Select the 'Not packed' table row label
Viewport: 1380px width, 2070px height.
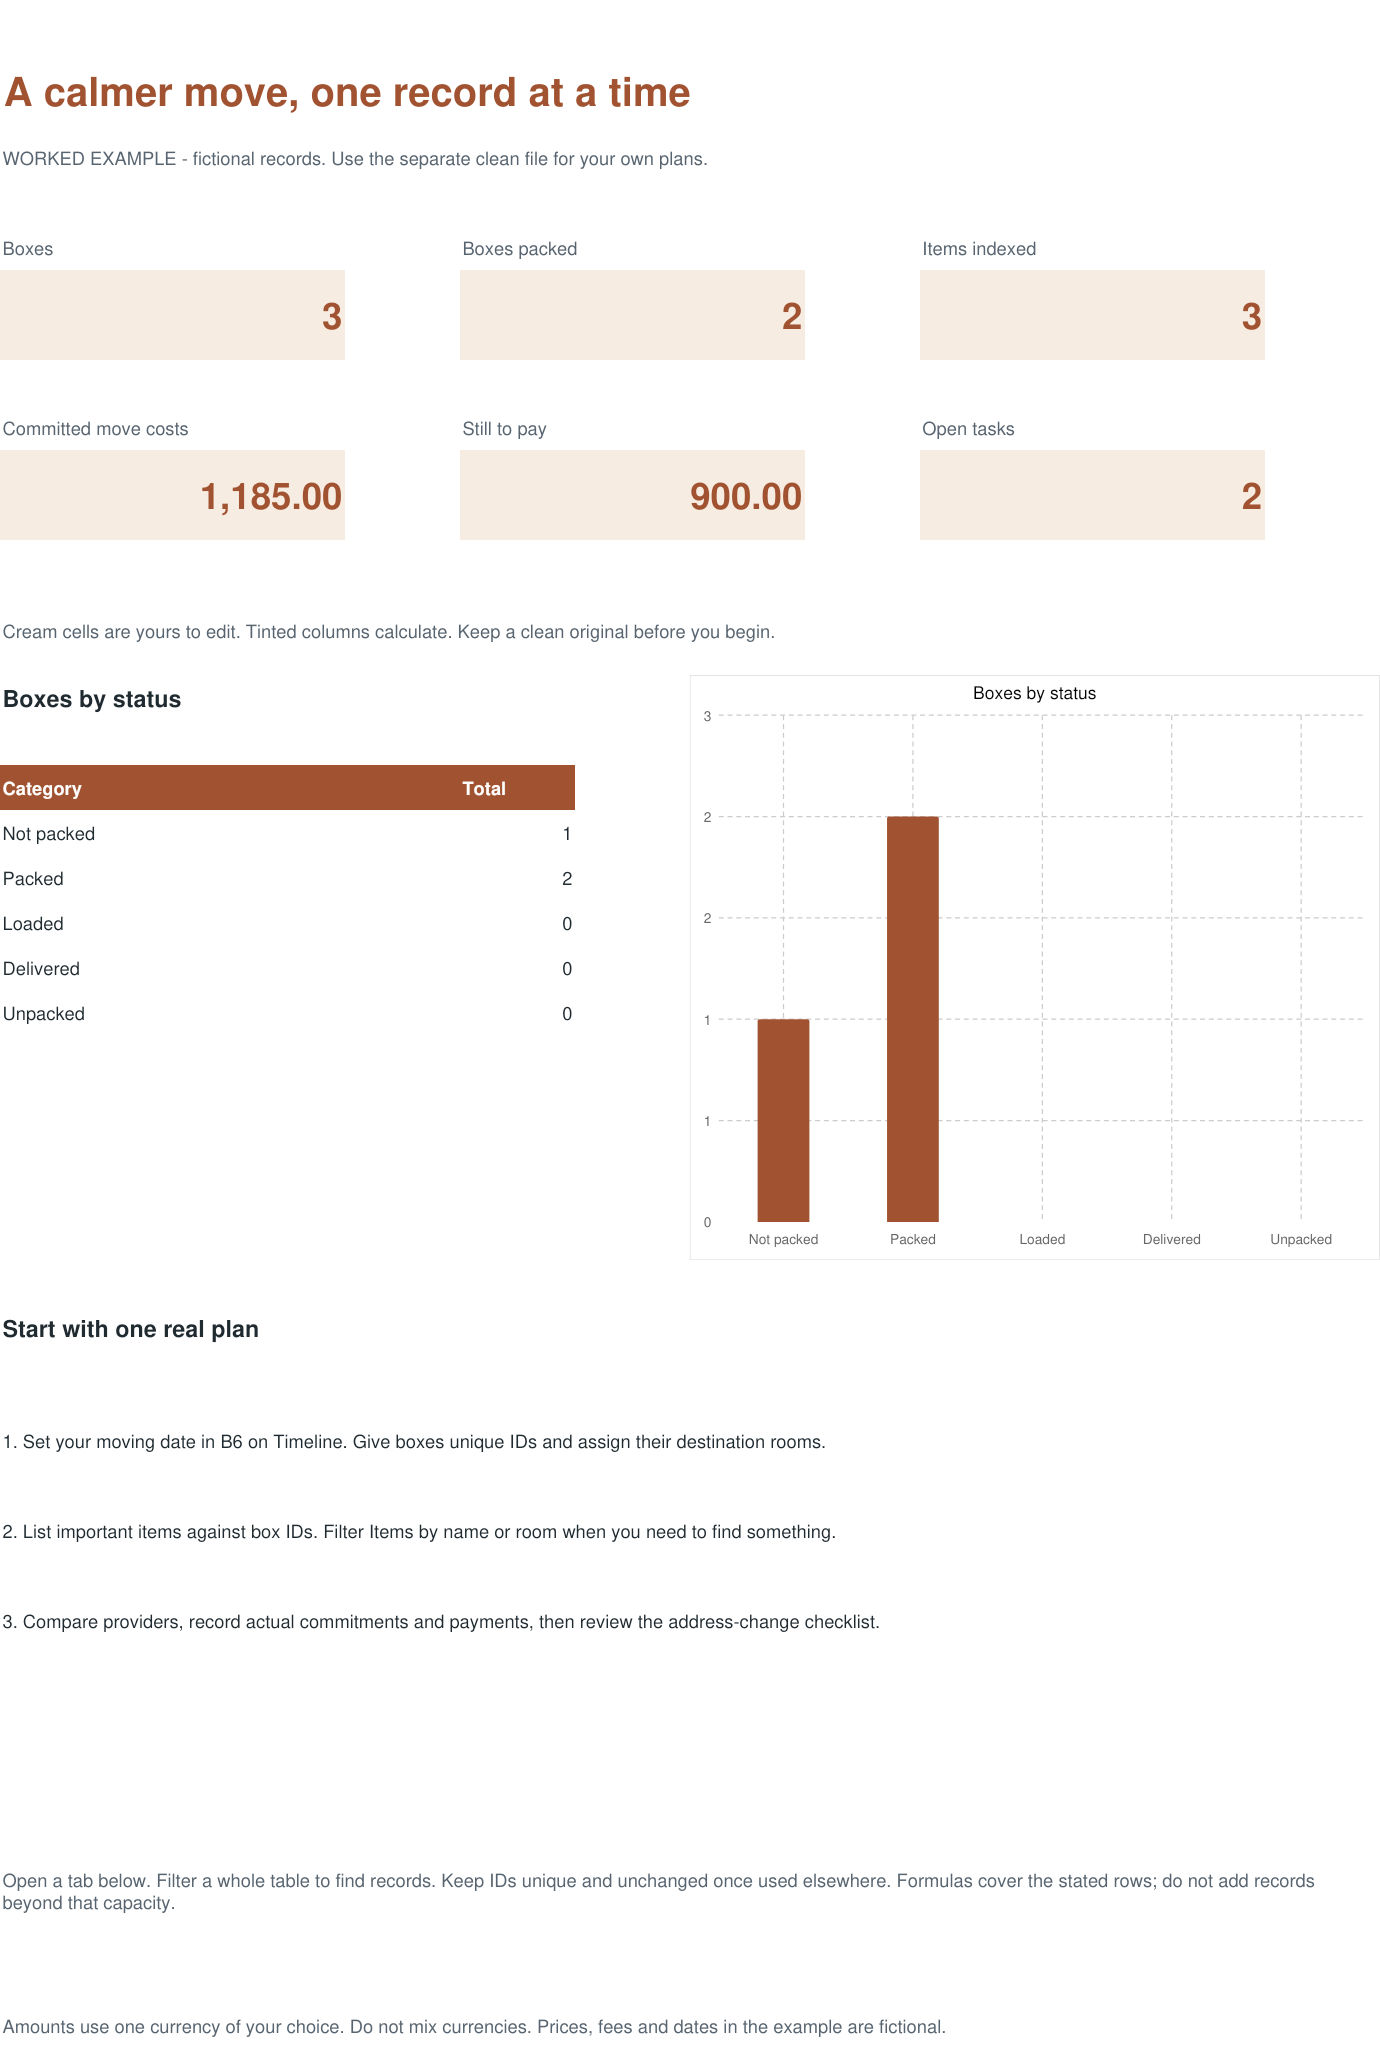49,834
